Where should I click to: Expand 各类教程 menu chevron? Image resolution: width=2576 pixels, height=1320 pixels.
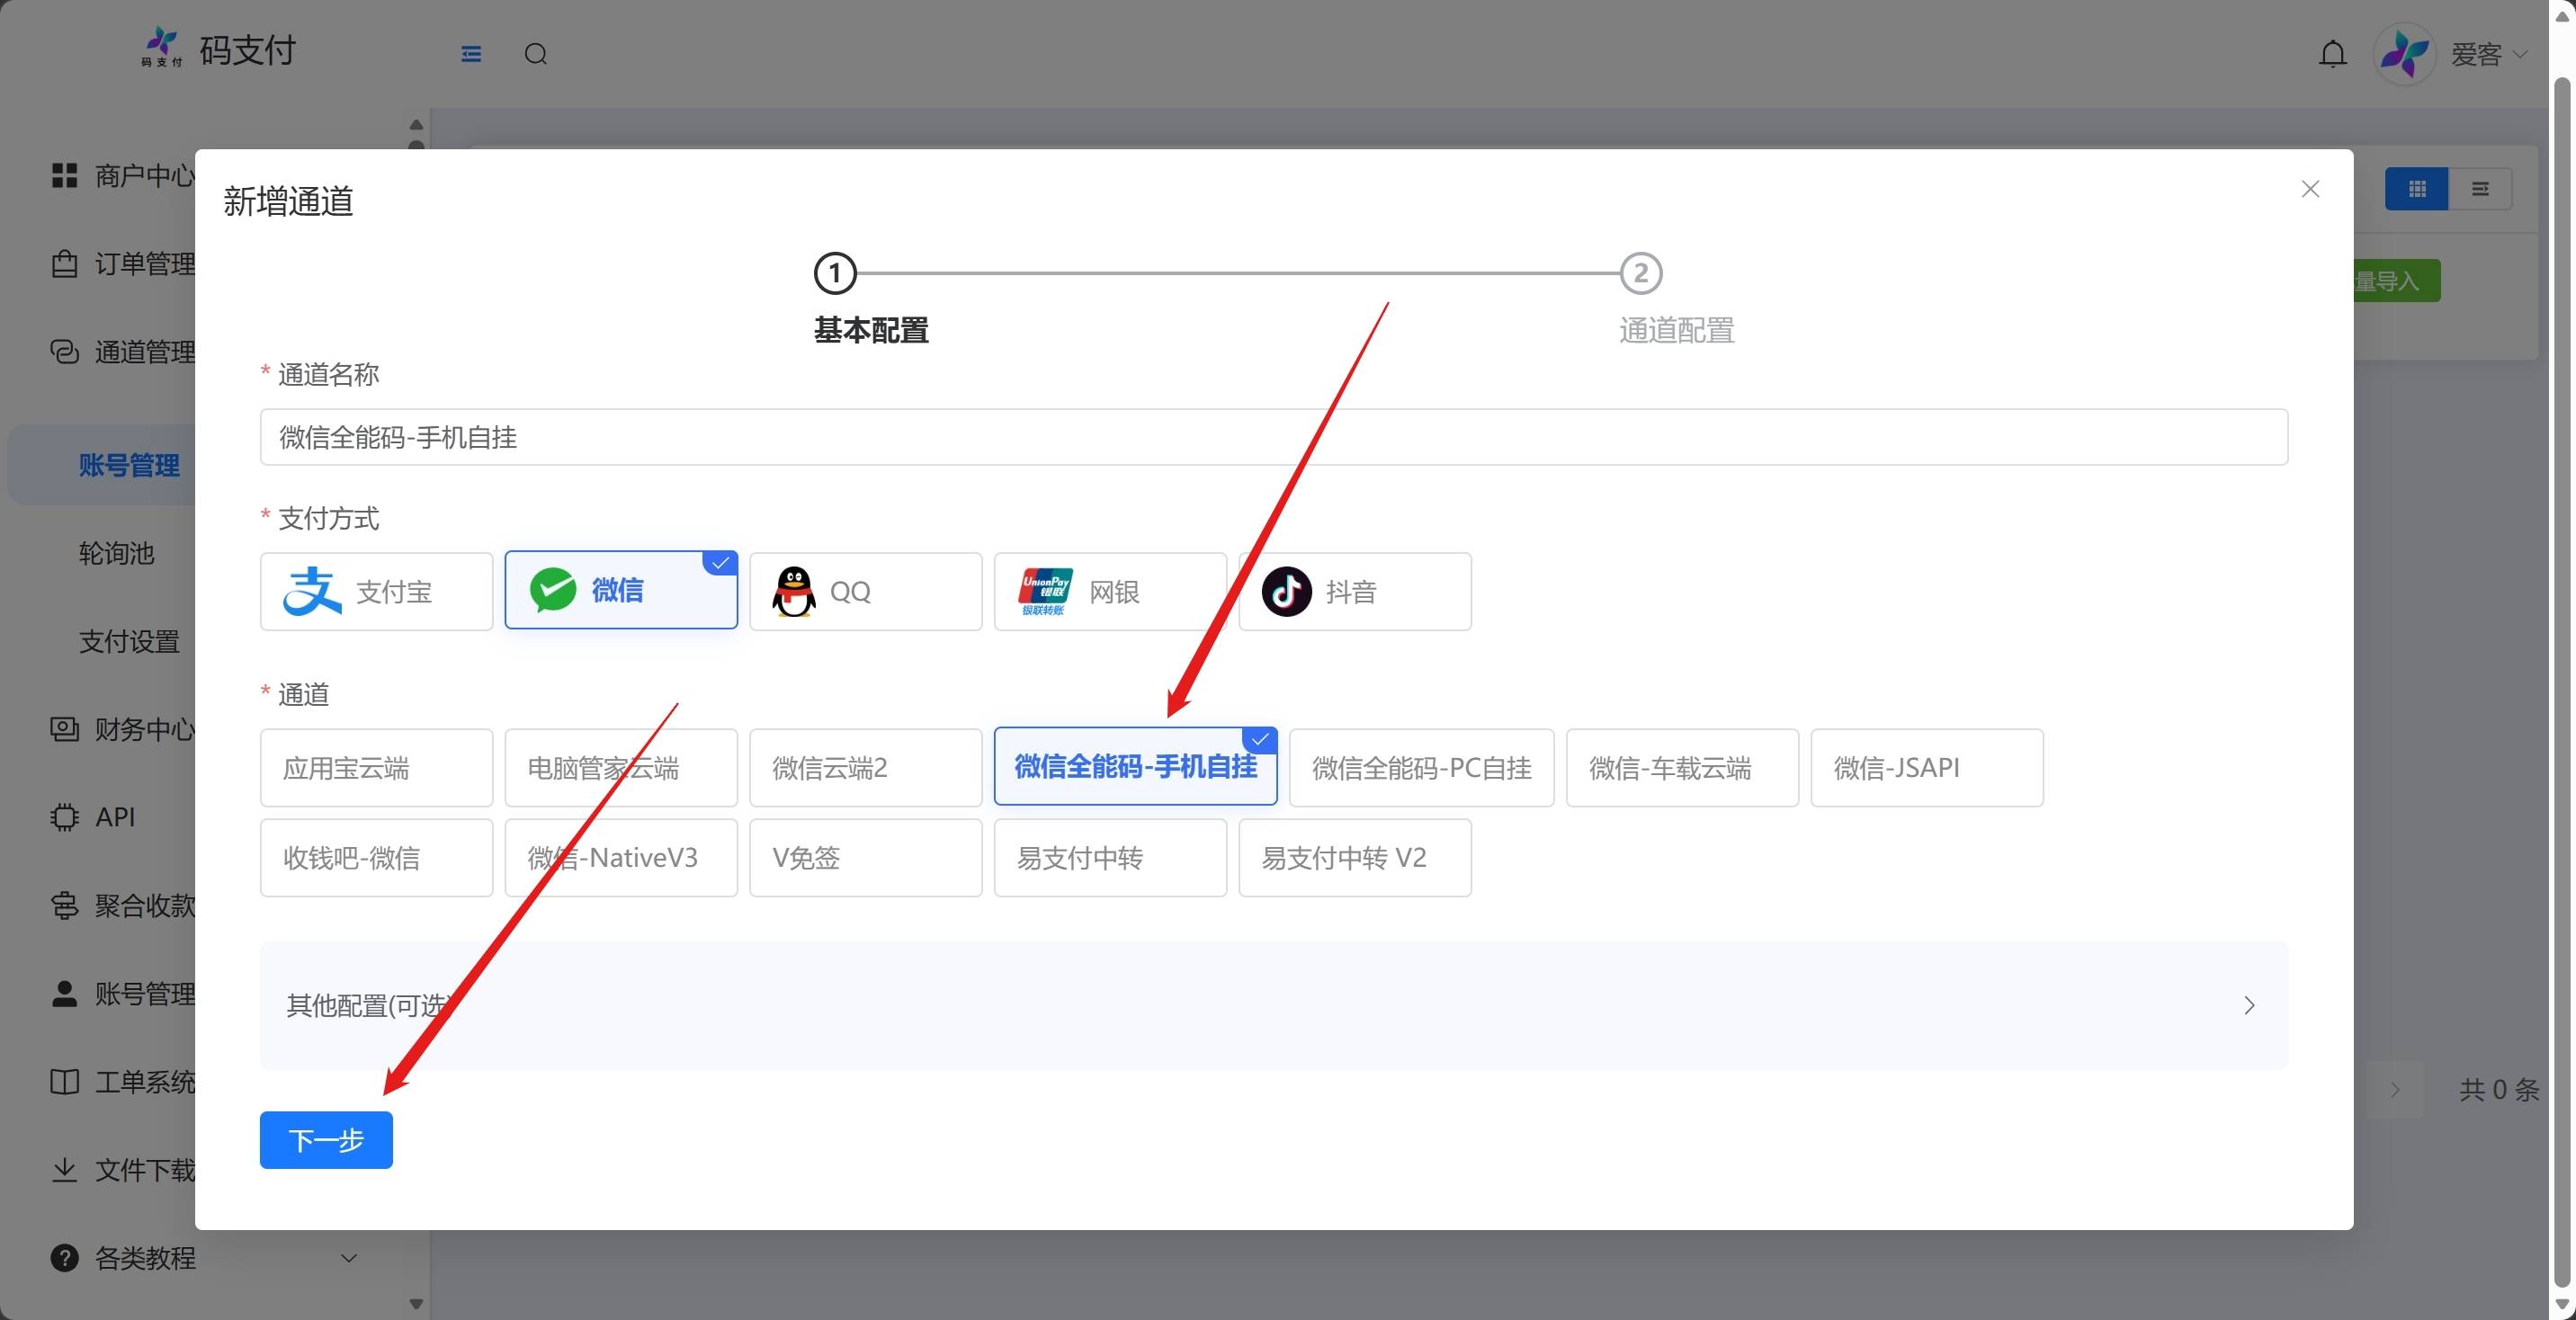coord(348,1258)
